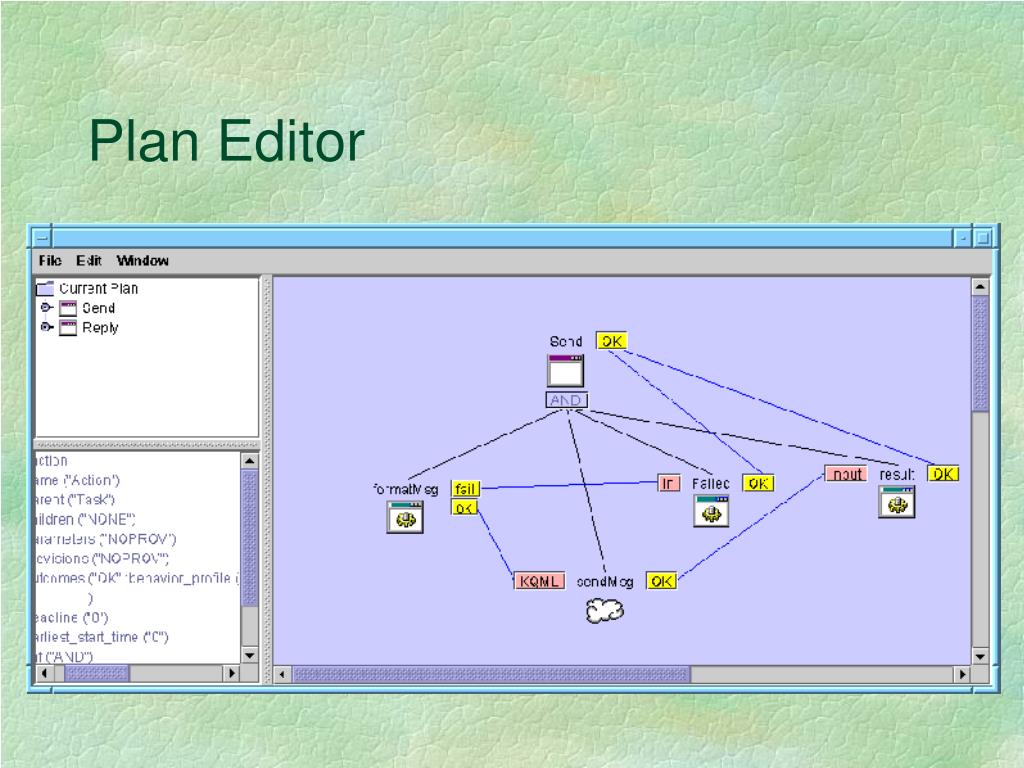Click the canvas vertical scrollbar up arrow
The height and width of the screenshot is (768, 1024).
(980, 286)
